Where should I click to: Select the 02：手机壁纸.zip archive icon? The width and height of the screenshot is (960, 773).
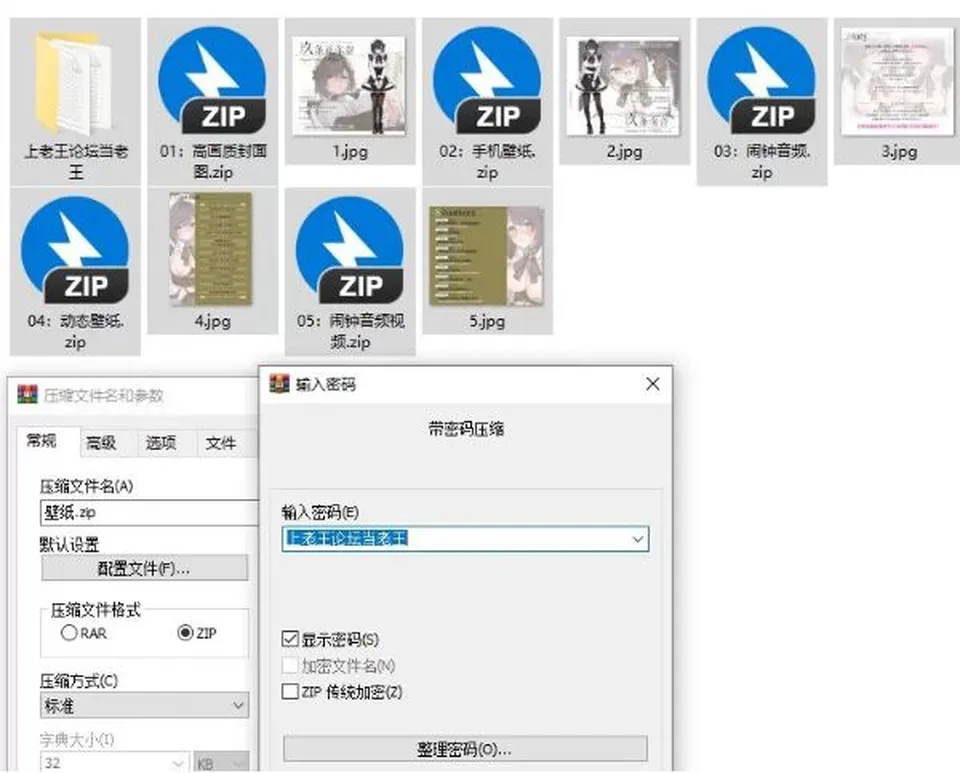pos(487,80)
